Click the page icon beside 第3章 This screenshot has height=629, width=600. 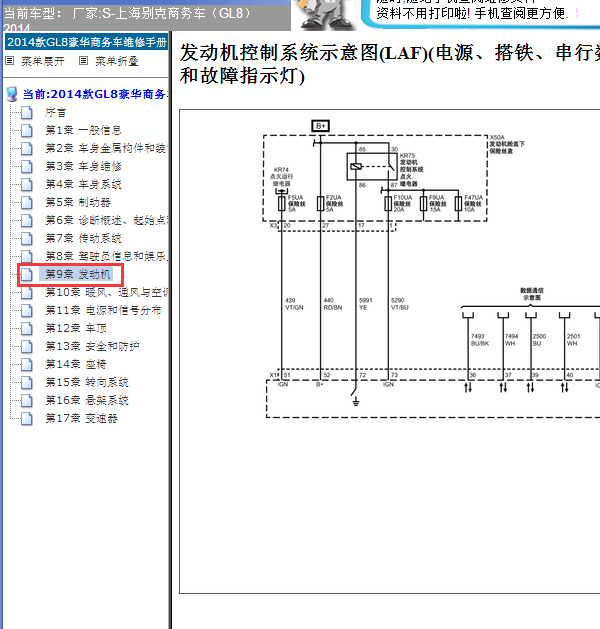(x=27, y=166)
